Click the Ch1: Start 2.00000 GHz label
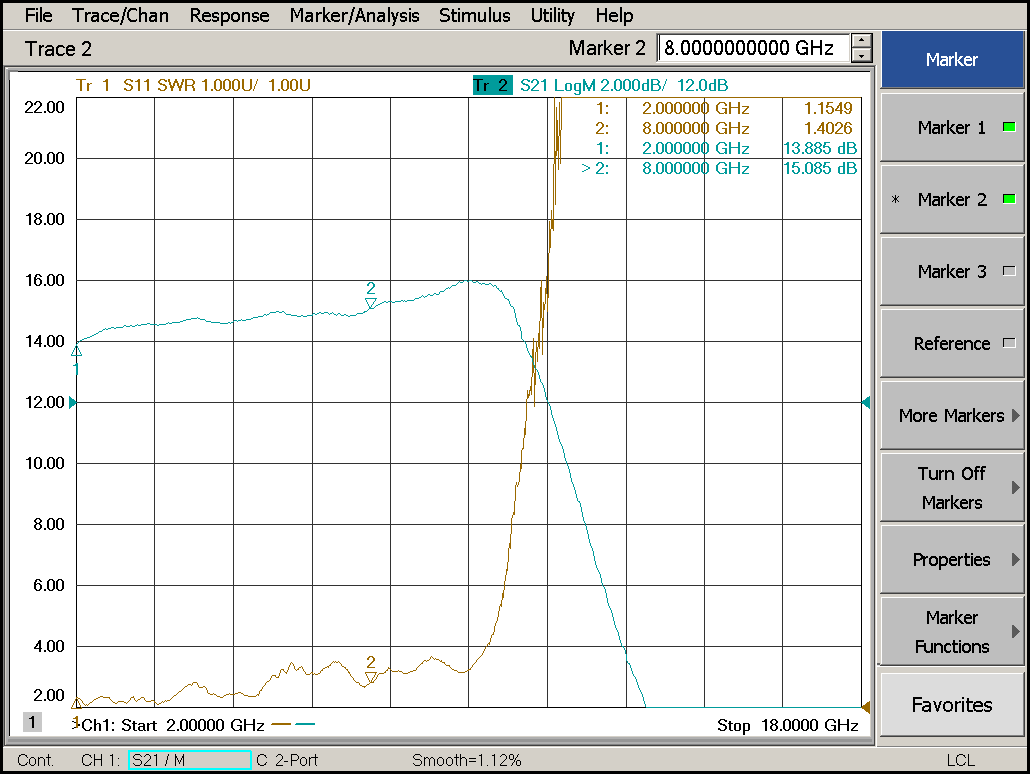 (x=173, y=725)
